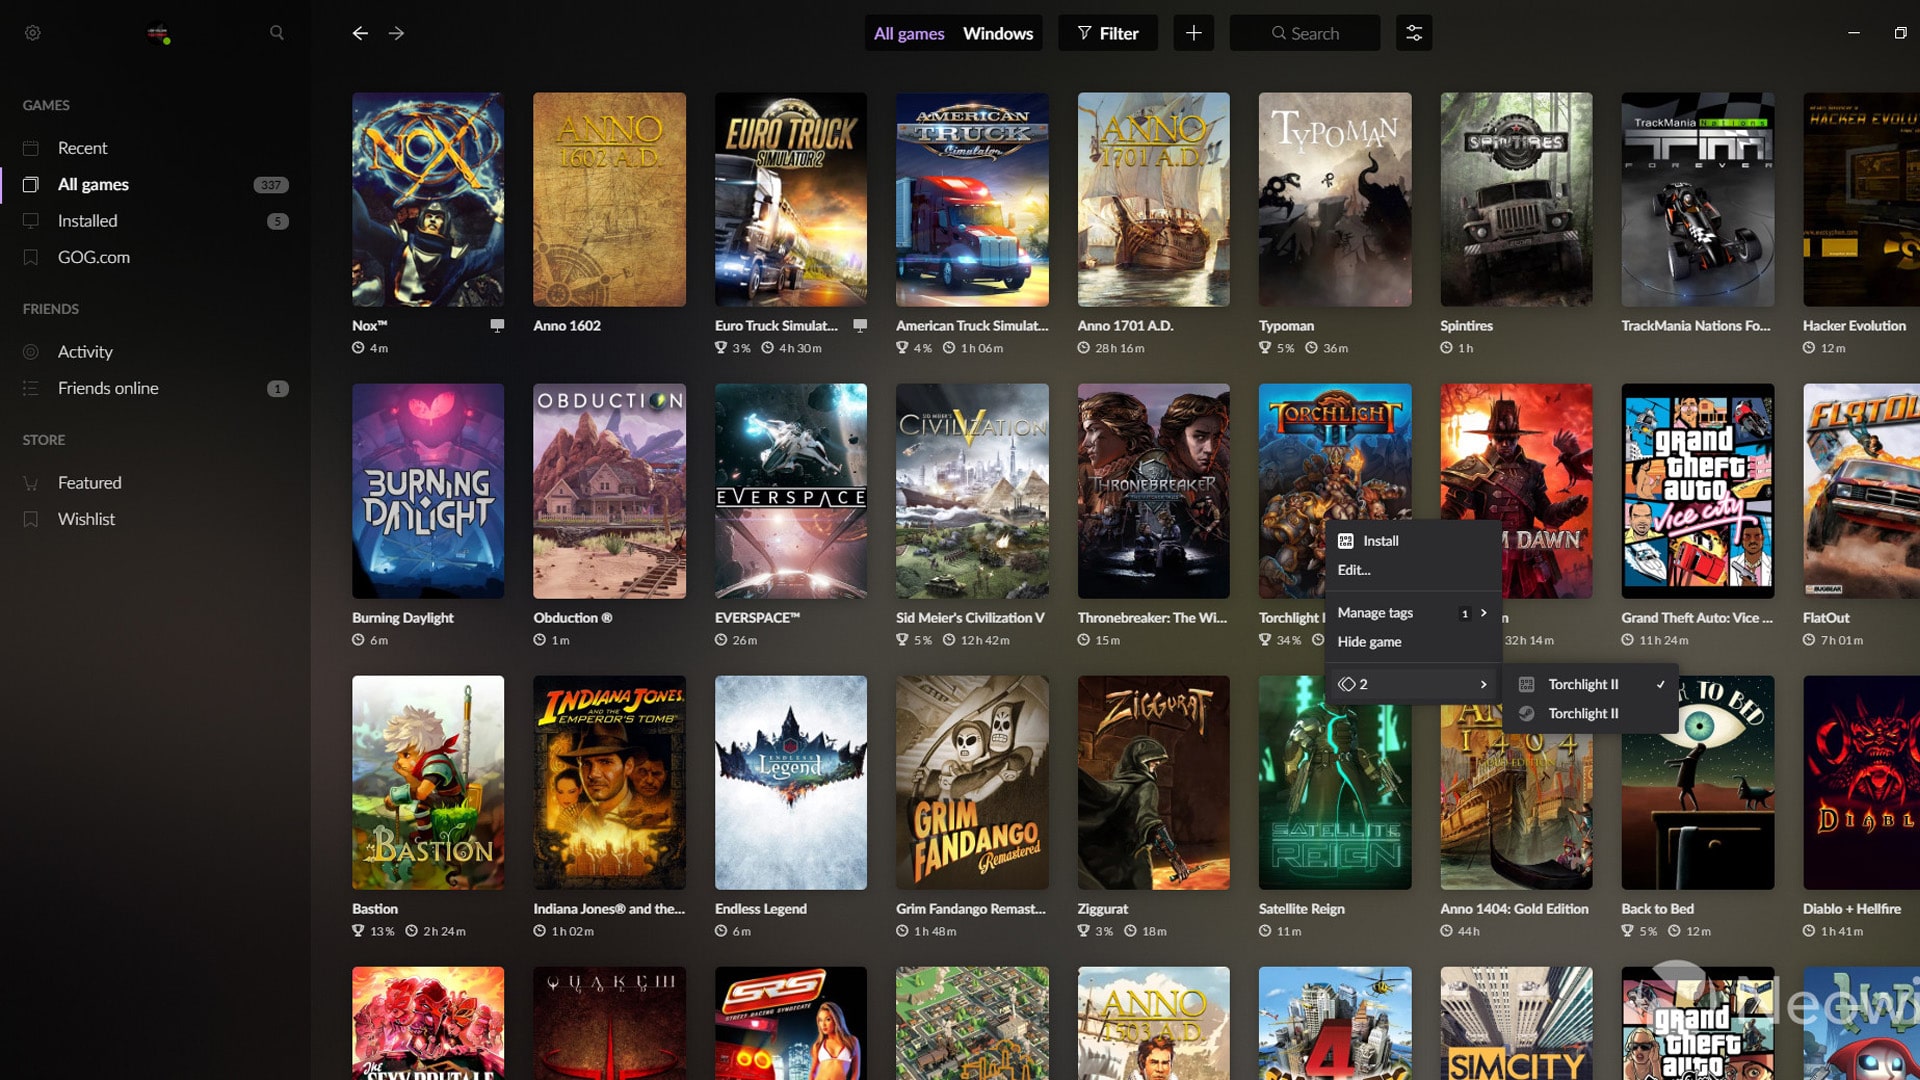The image size is (1920, 1080).
Task: Click the FlatOut title text
Action: point(1826,618)
